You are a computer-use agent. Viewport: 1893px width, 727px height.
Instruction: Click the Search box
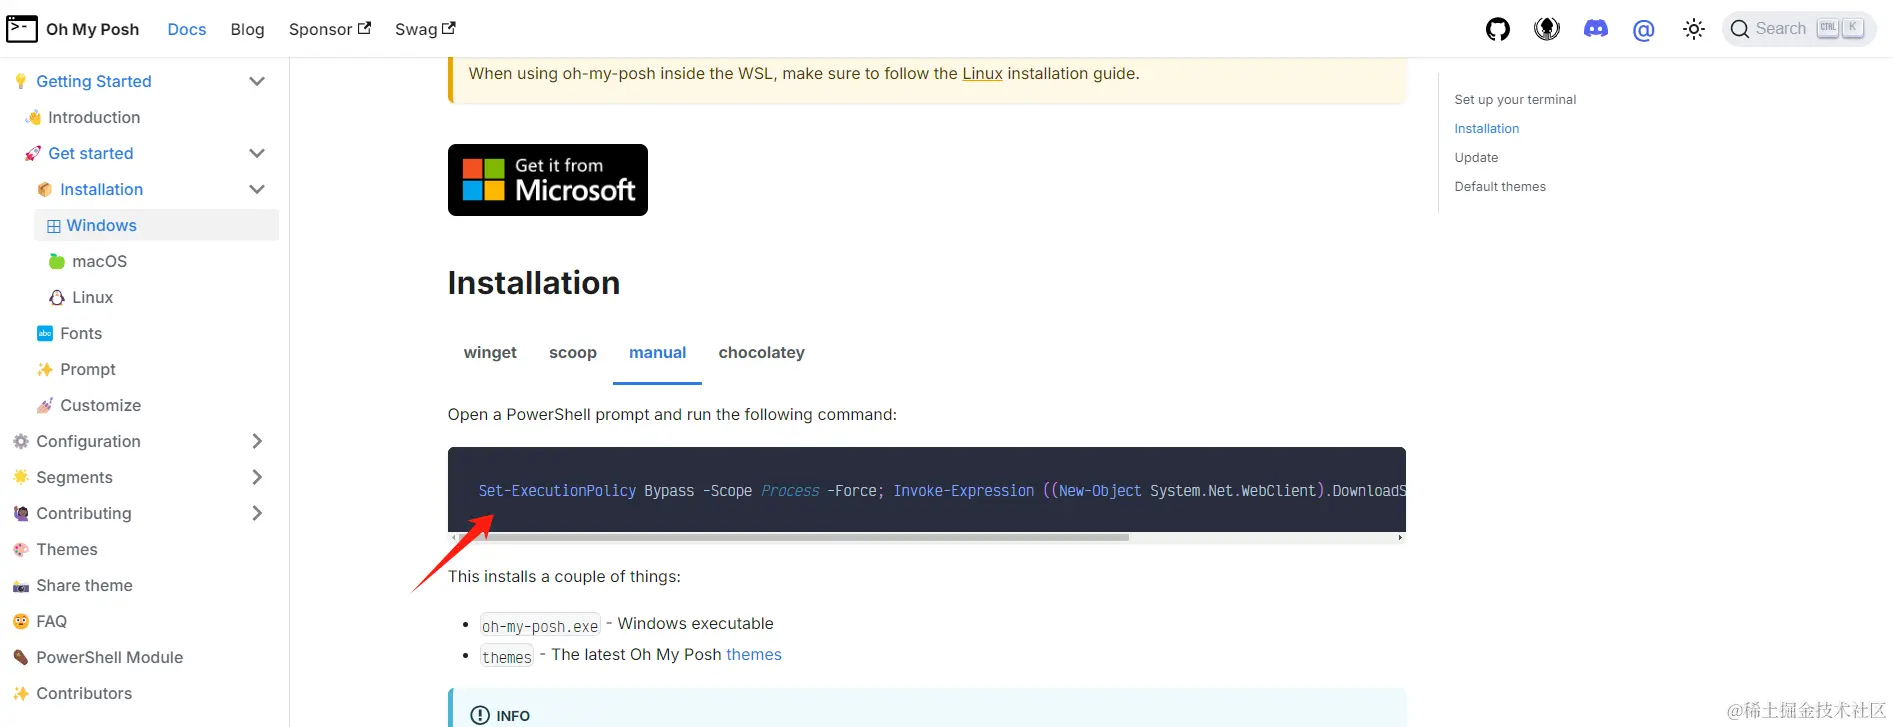point(1799,29)
